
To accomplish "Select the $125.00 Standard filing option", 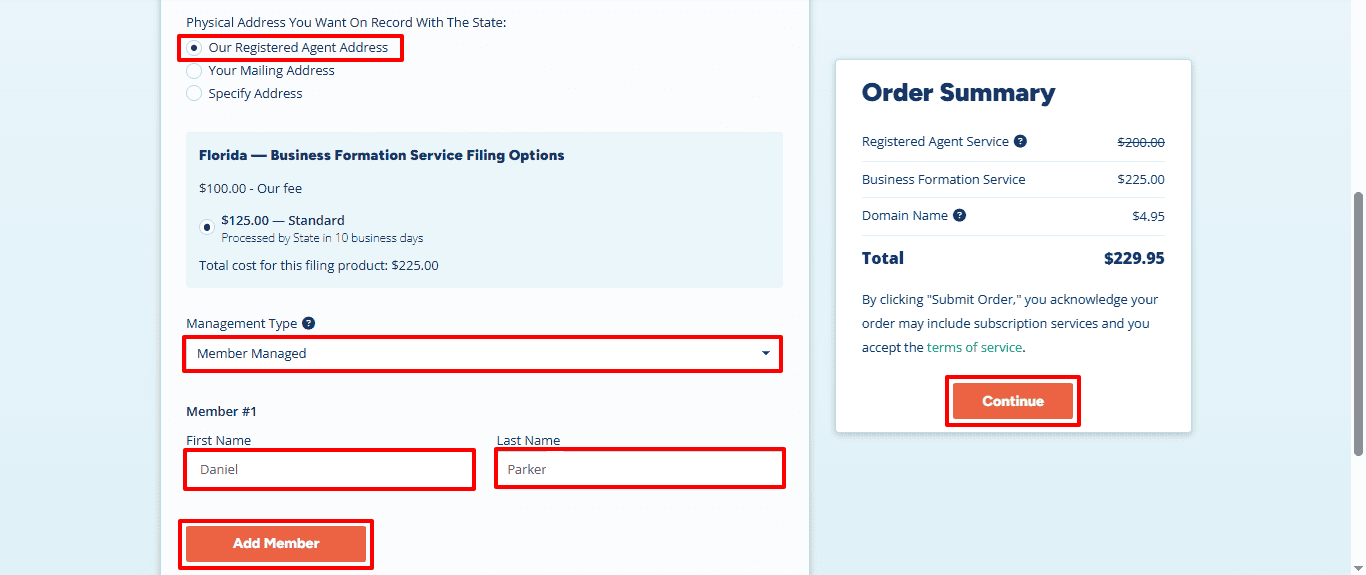I will [207, 228].
